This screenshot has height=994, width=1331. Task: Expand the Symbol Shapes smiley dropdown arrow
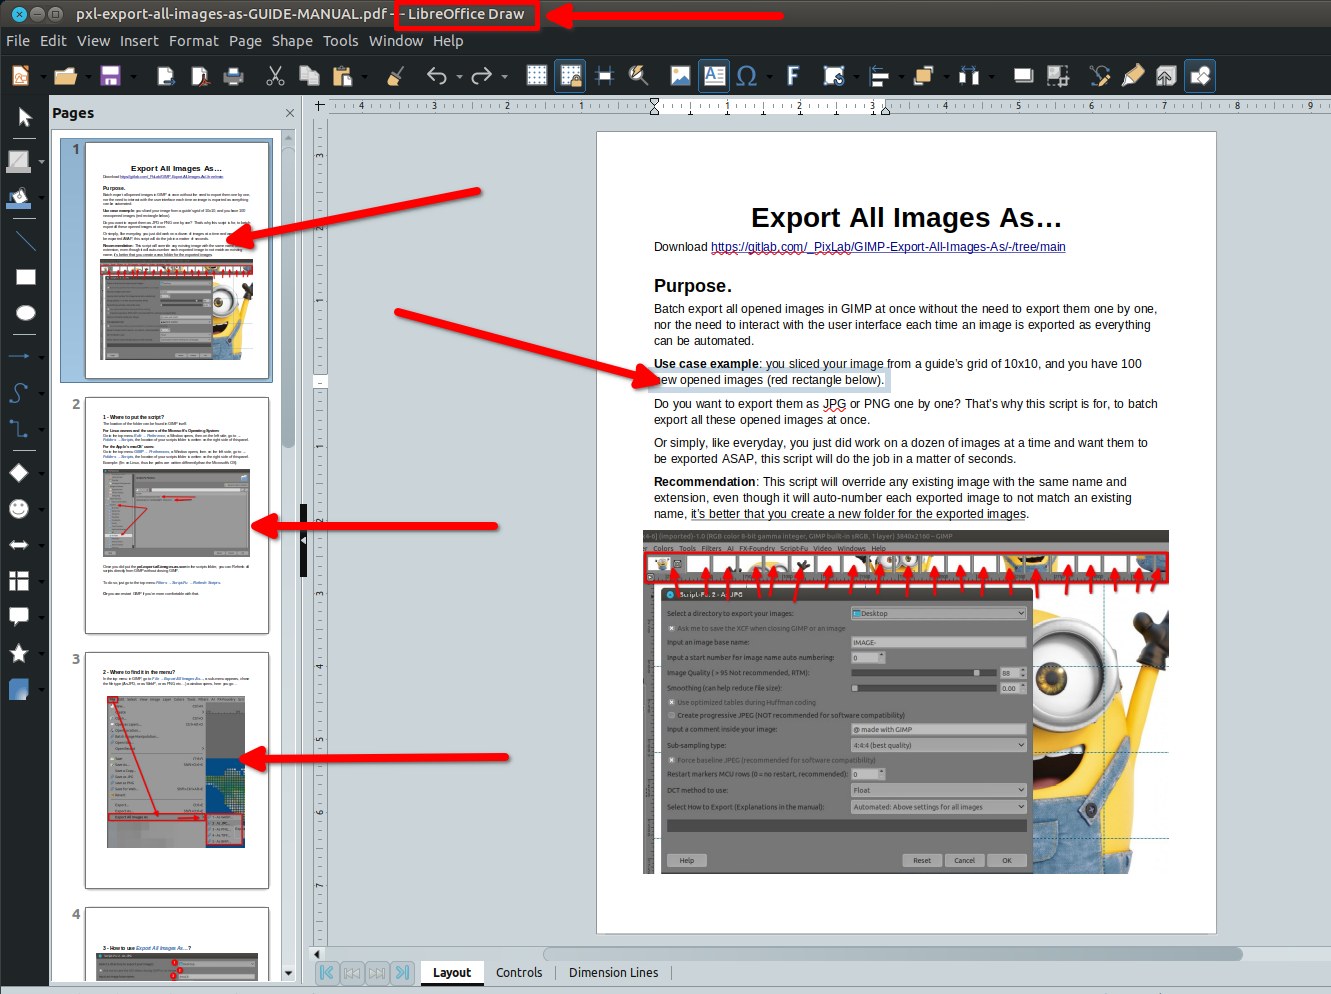(41, 509)
